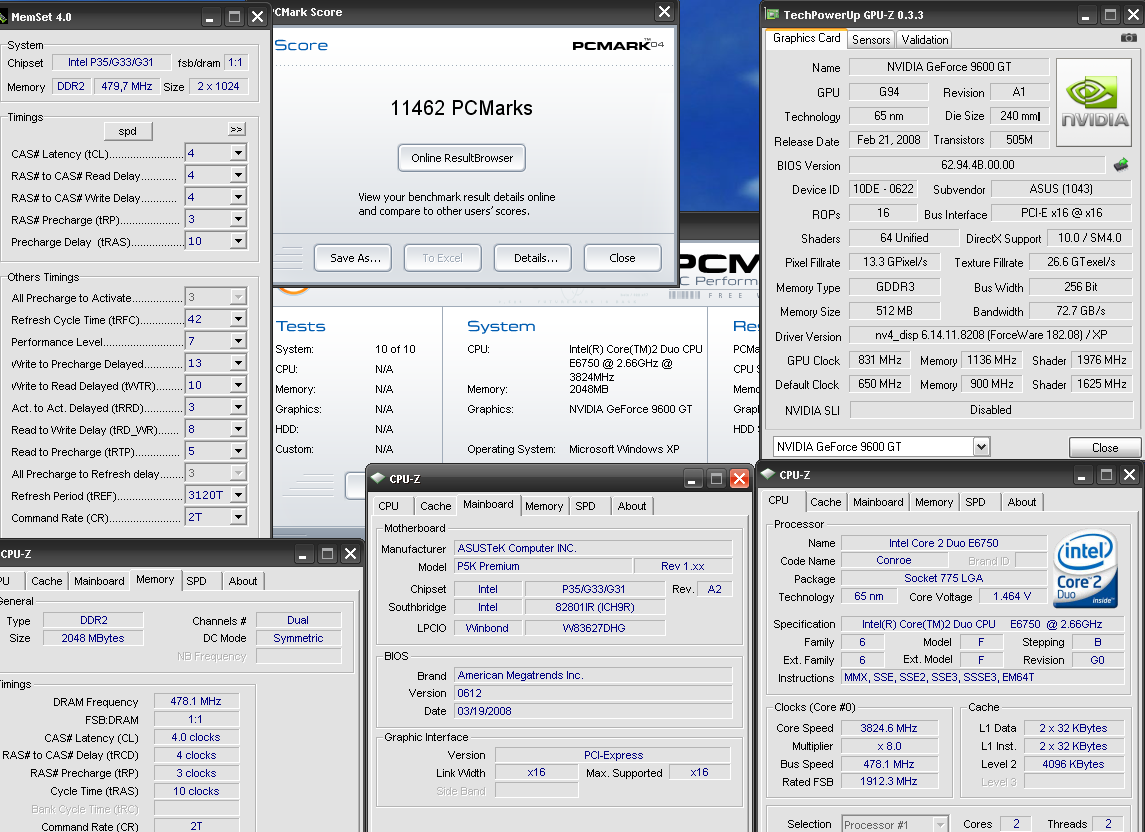
Task: Click the DRAM Frequency value 478.1 MHz
Action: [x=196, y=701]
